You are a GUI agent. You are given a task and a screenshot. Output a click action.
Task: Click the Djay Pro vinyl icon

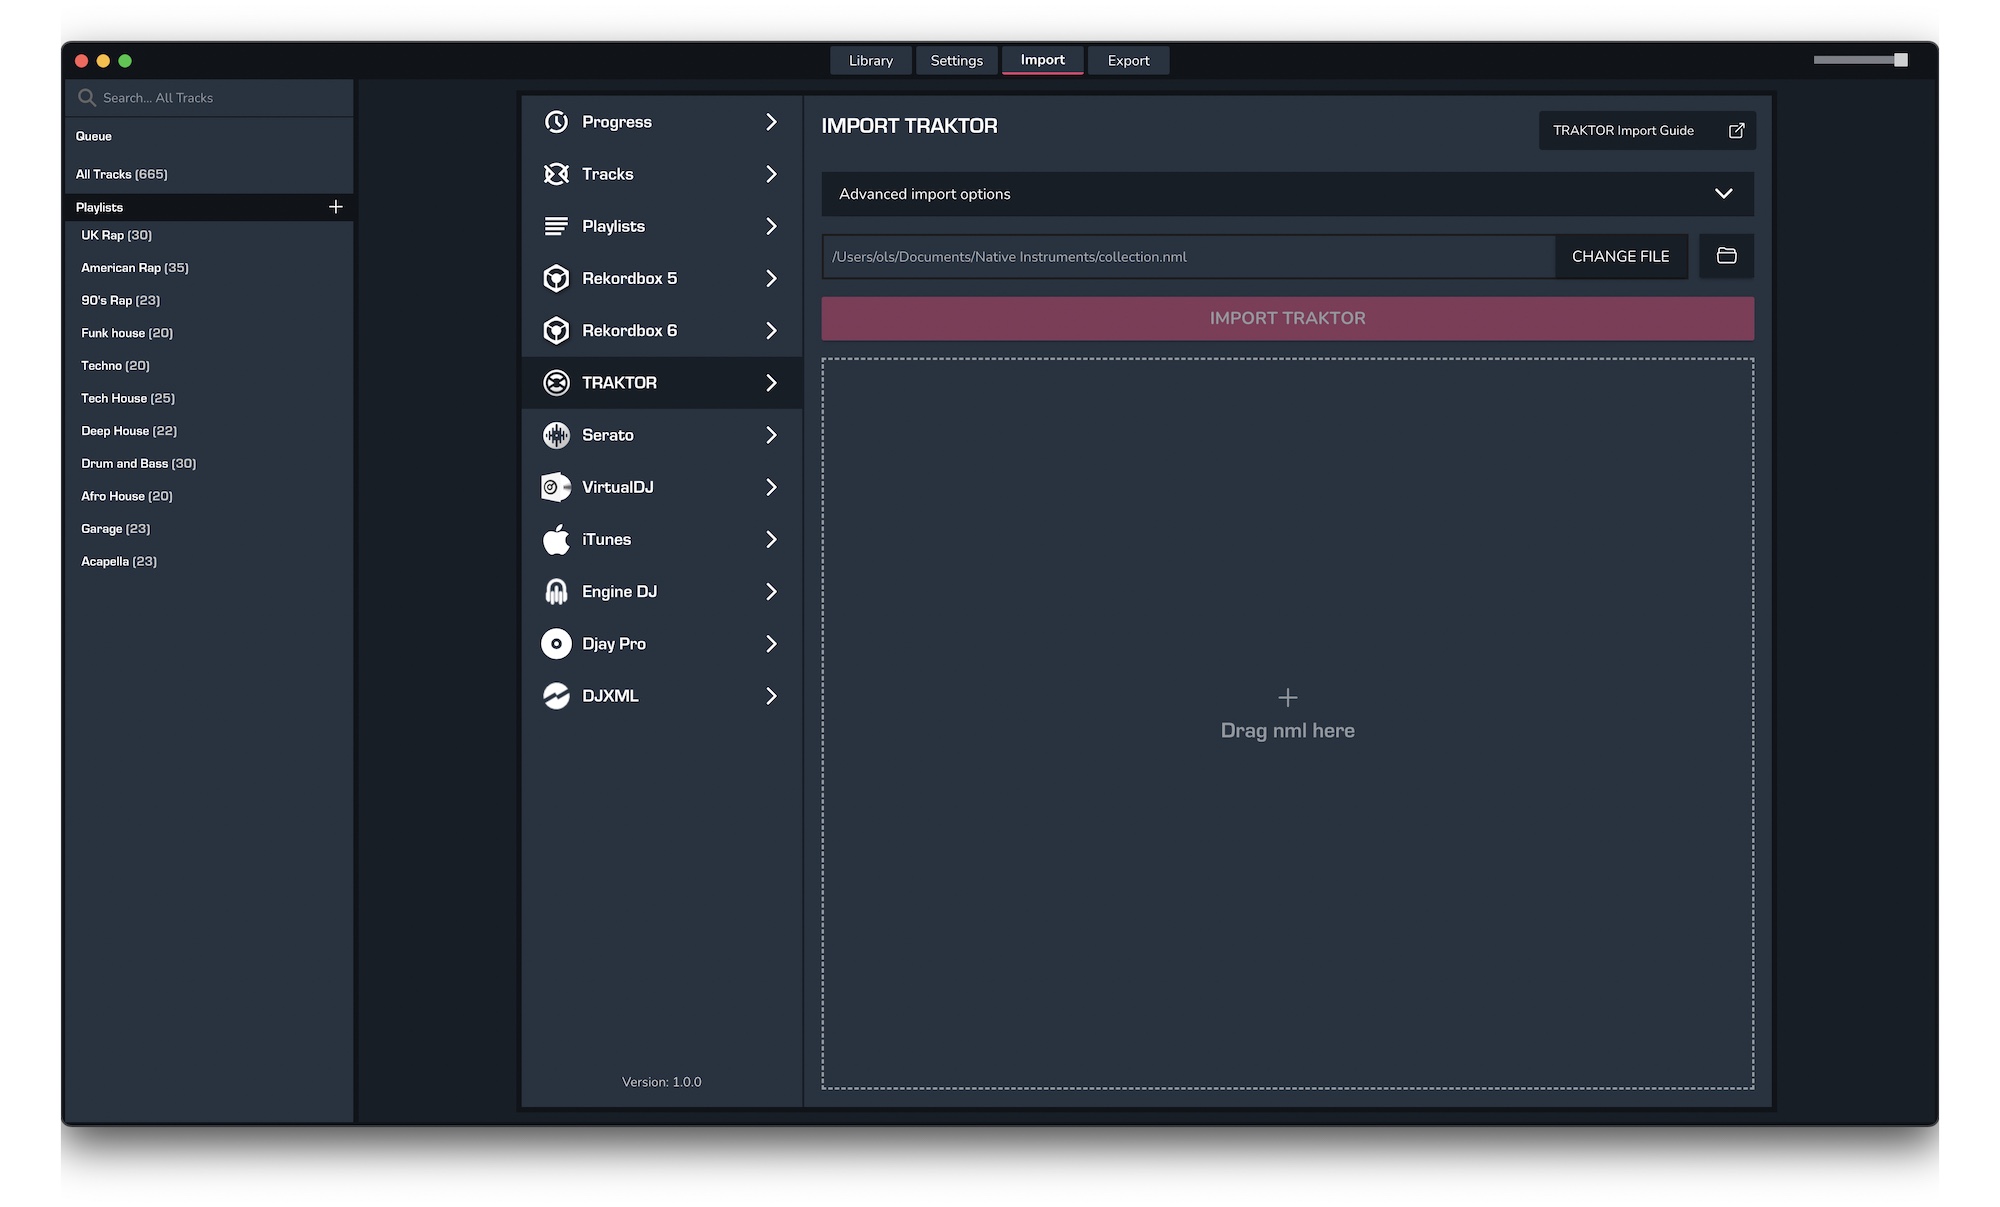point(556,644)
